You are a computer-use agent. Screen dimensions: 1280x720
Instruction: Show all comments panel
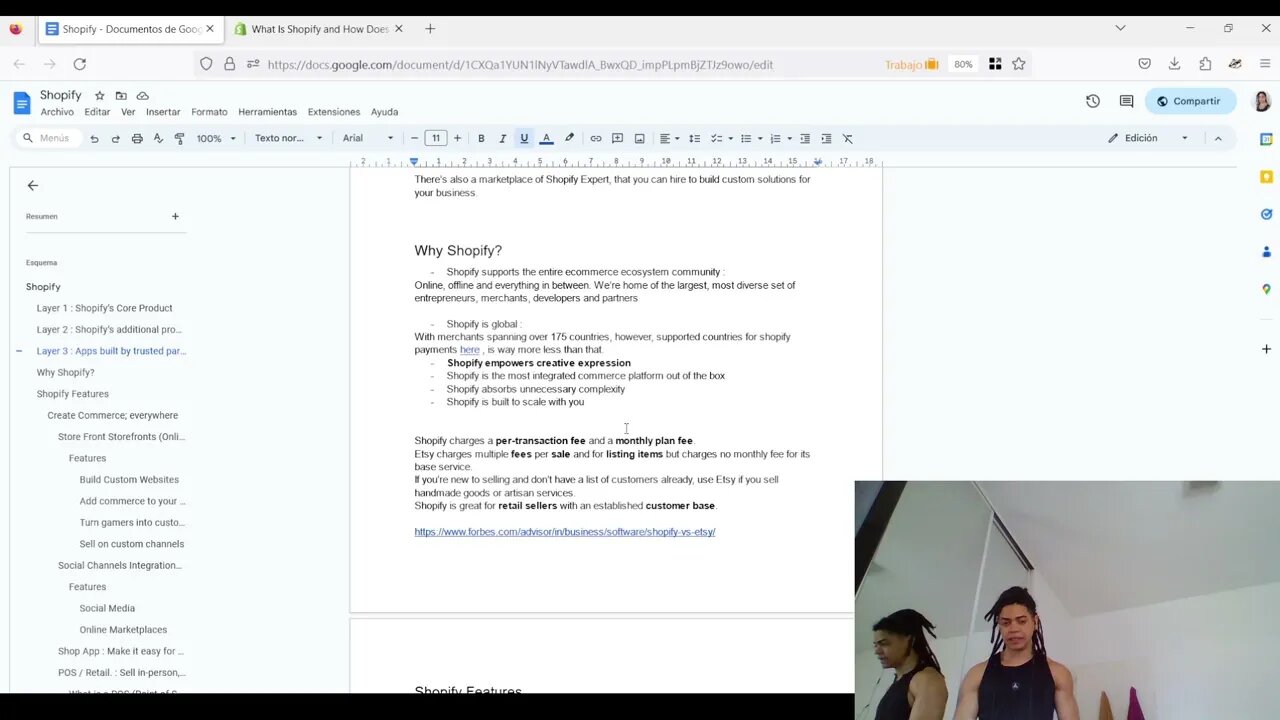point(1127,101)
